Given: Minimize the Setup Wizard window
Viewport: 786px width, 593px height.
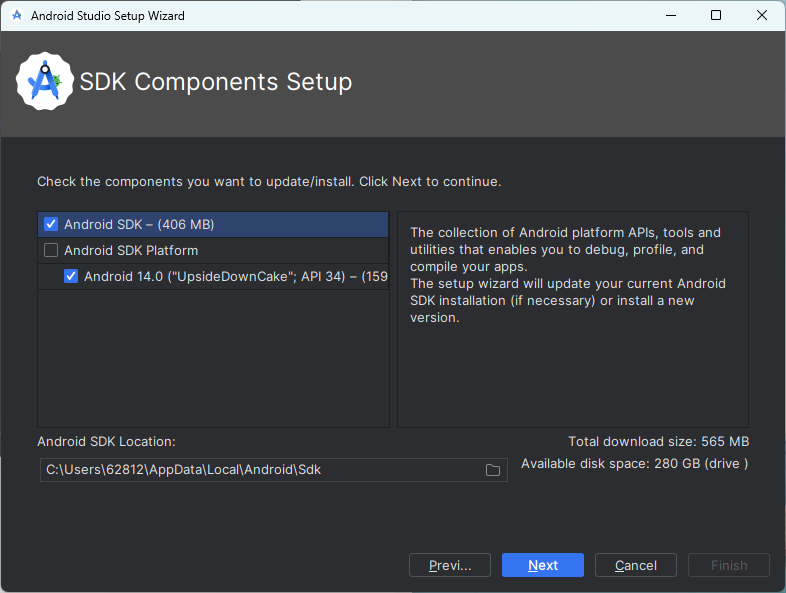Looking at the screenshot, I should [x=671, y=16].
